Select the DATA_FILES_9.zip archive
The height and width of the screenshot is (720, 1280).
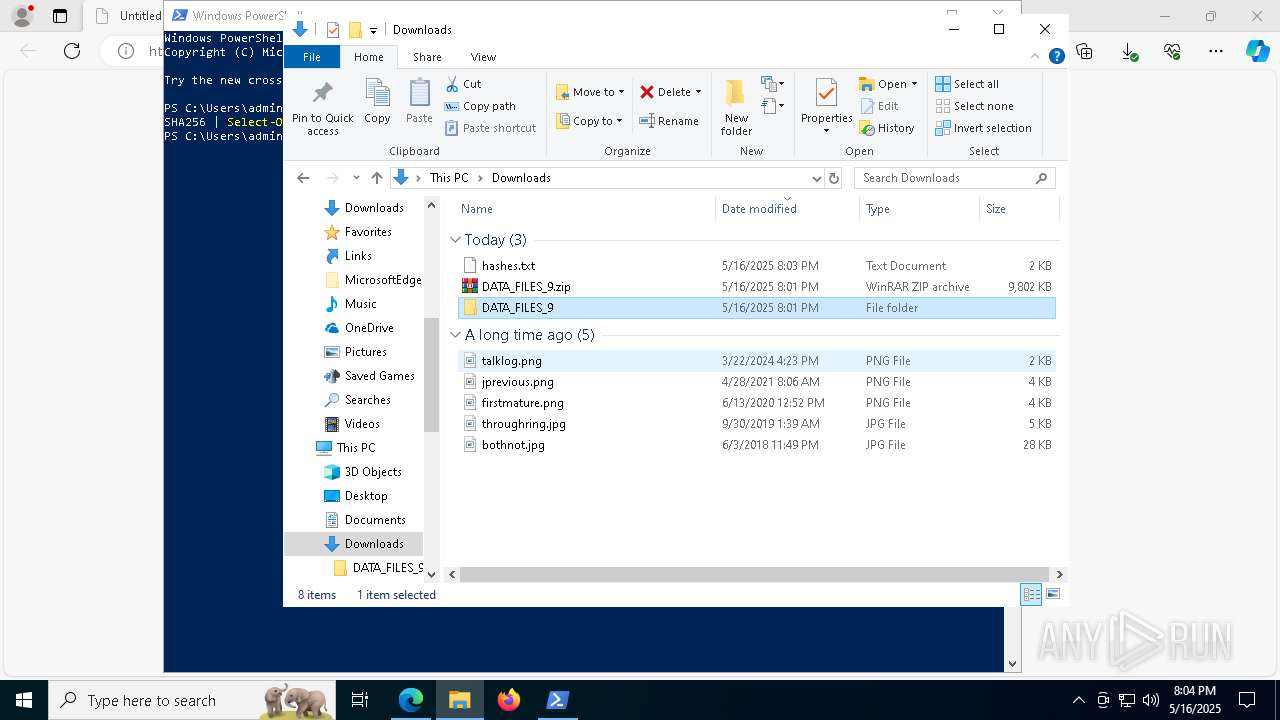coord(757,287)
